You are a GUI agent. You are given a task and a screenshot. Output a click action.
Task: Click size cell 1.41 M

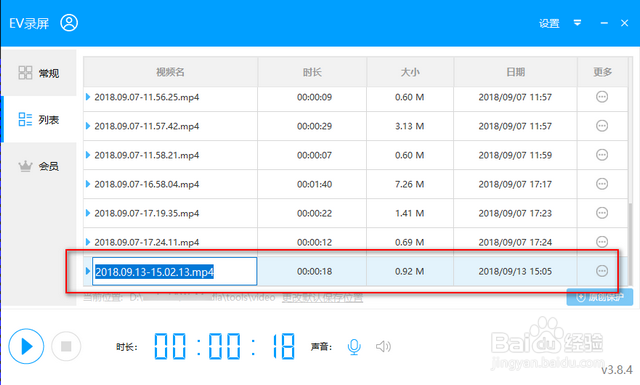point(409,213)
